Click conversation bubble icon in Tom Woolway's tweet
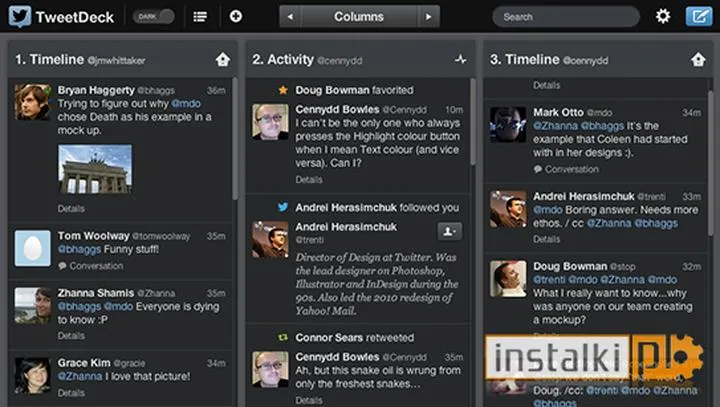This screenshot has height=407, width=720. (62, 266)
